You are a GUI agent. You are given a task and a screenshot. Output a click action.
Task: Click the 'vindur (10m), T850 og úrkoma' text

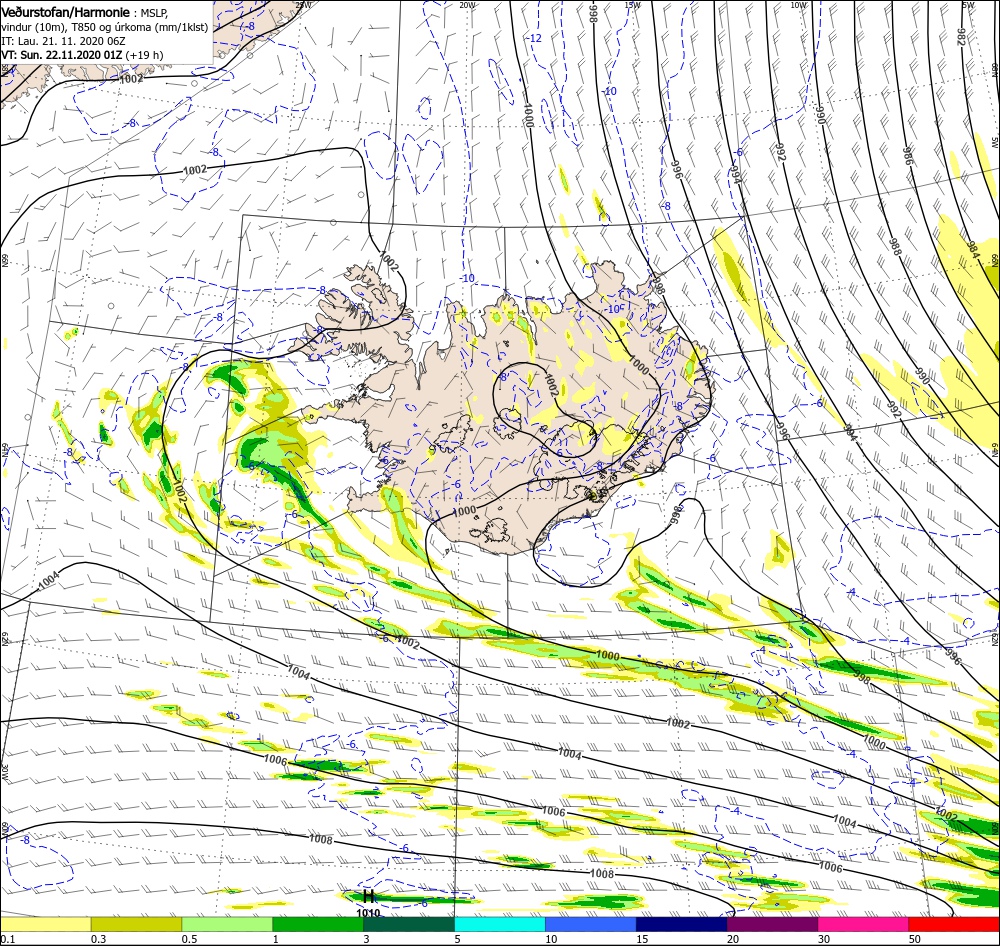point(105,27)
